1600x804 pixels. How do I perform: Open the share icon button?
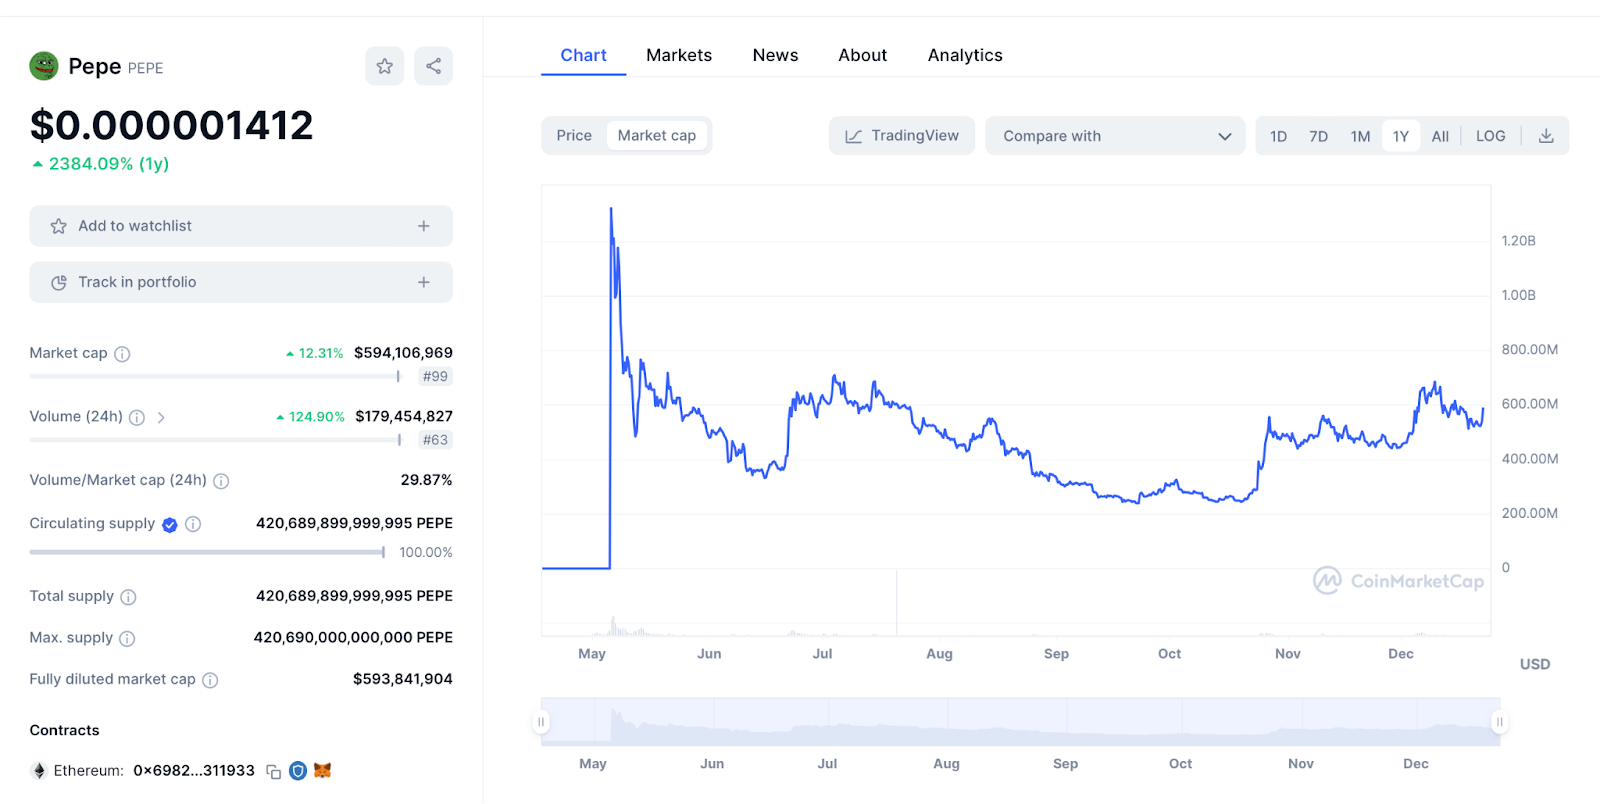click(x=433, y=66)
